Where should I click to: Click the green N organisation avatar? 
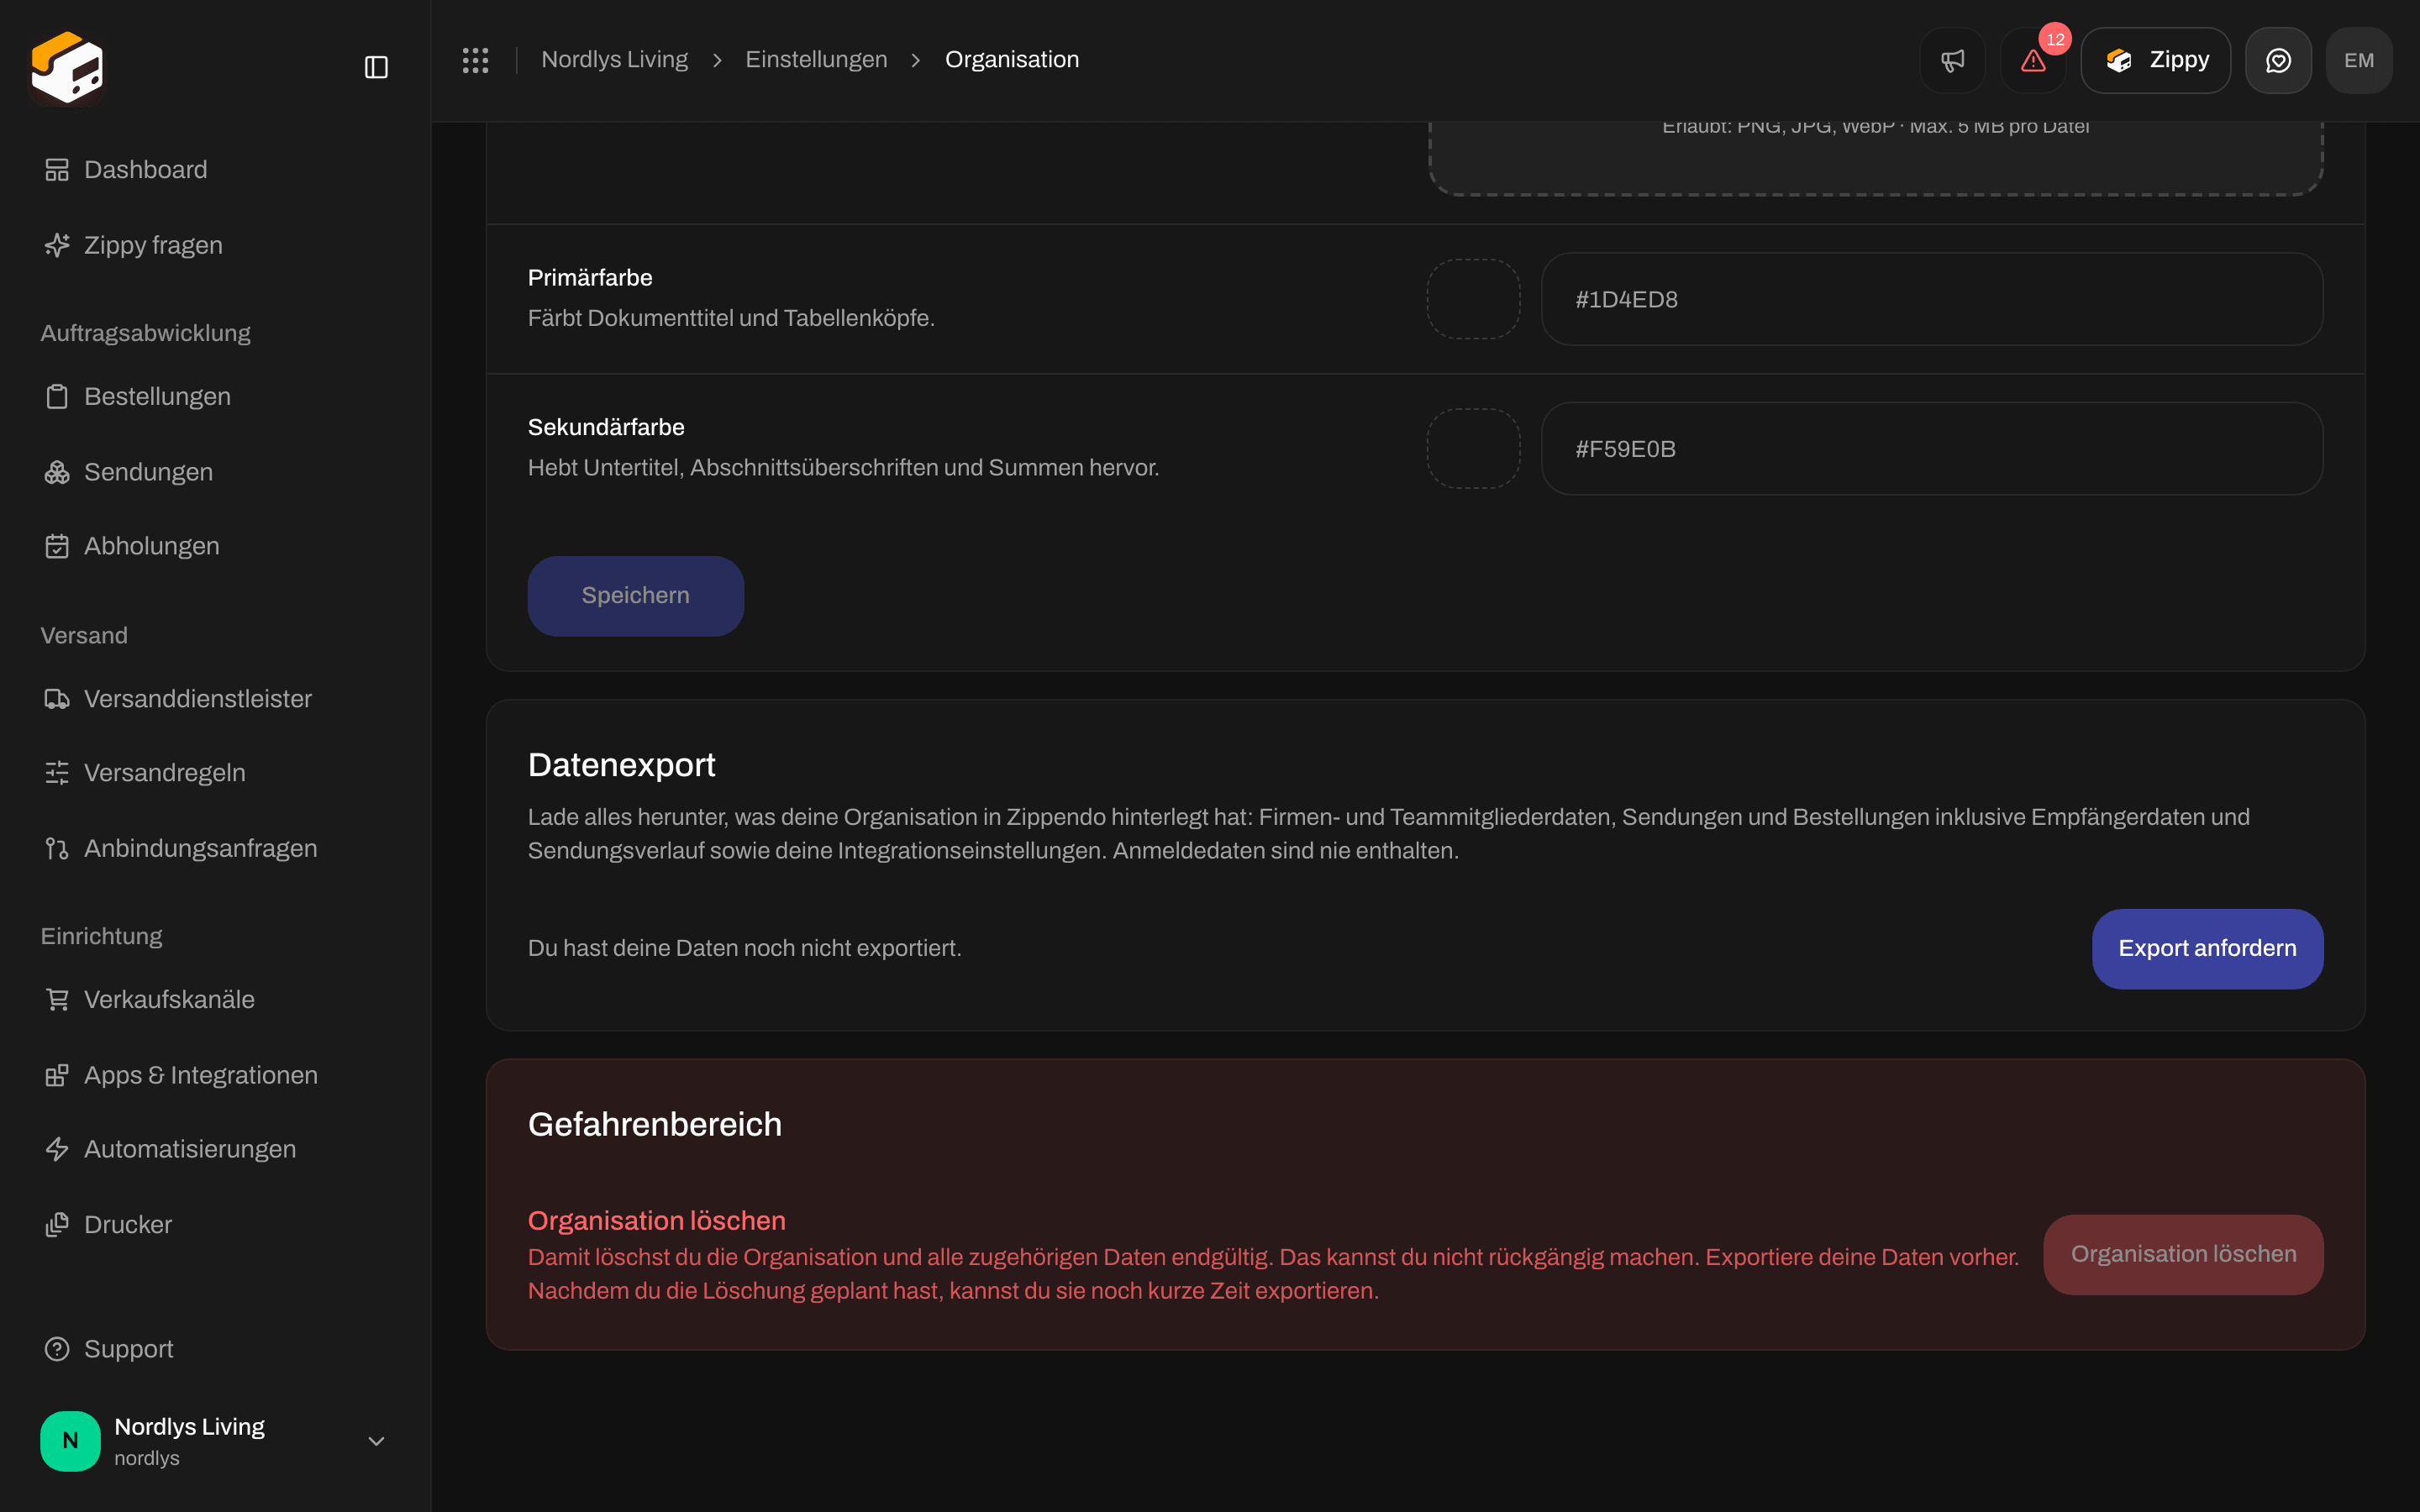coord(70,1441)
